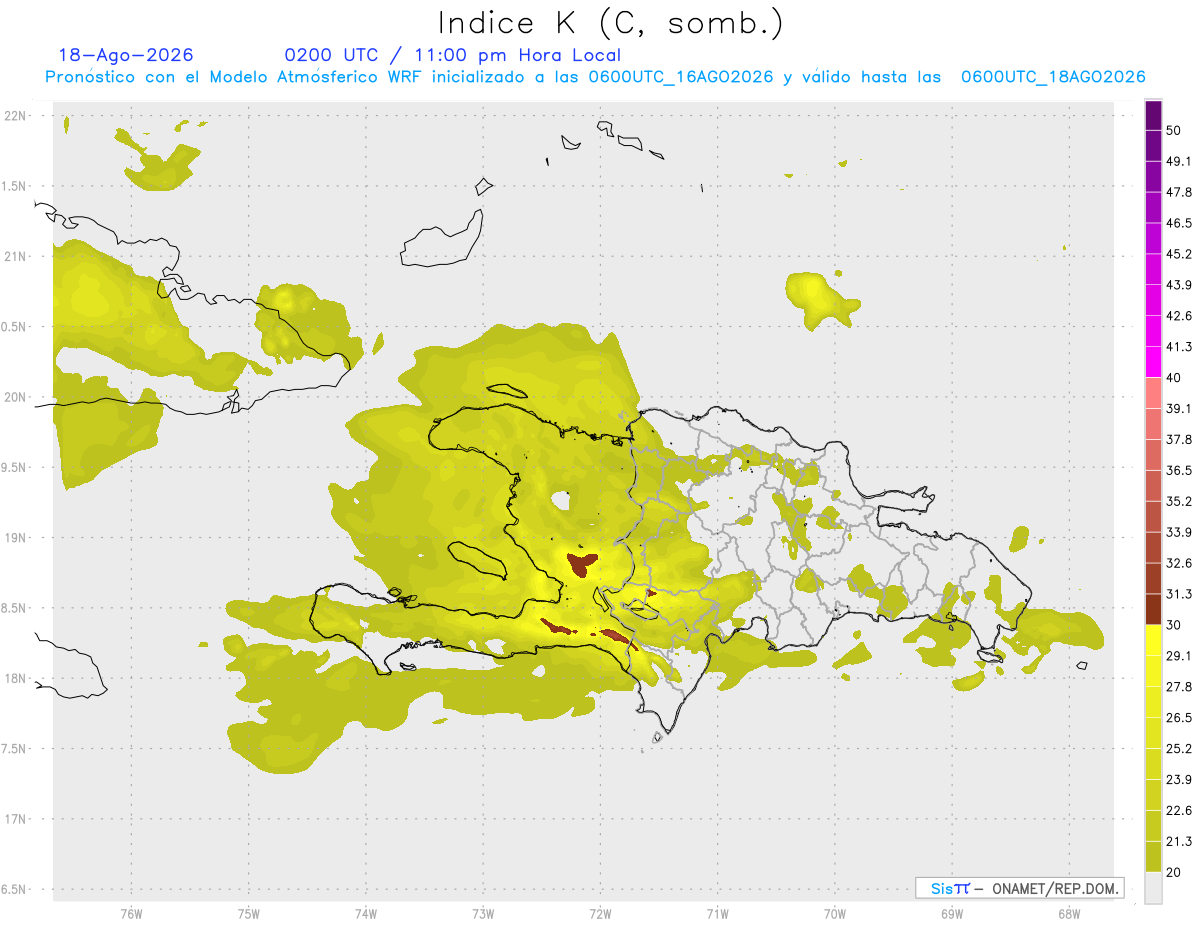Click the legend value 20
This screenshot has height=927, width=1200.
point(1174,873)
